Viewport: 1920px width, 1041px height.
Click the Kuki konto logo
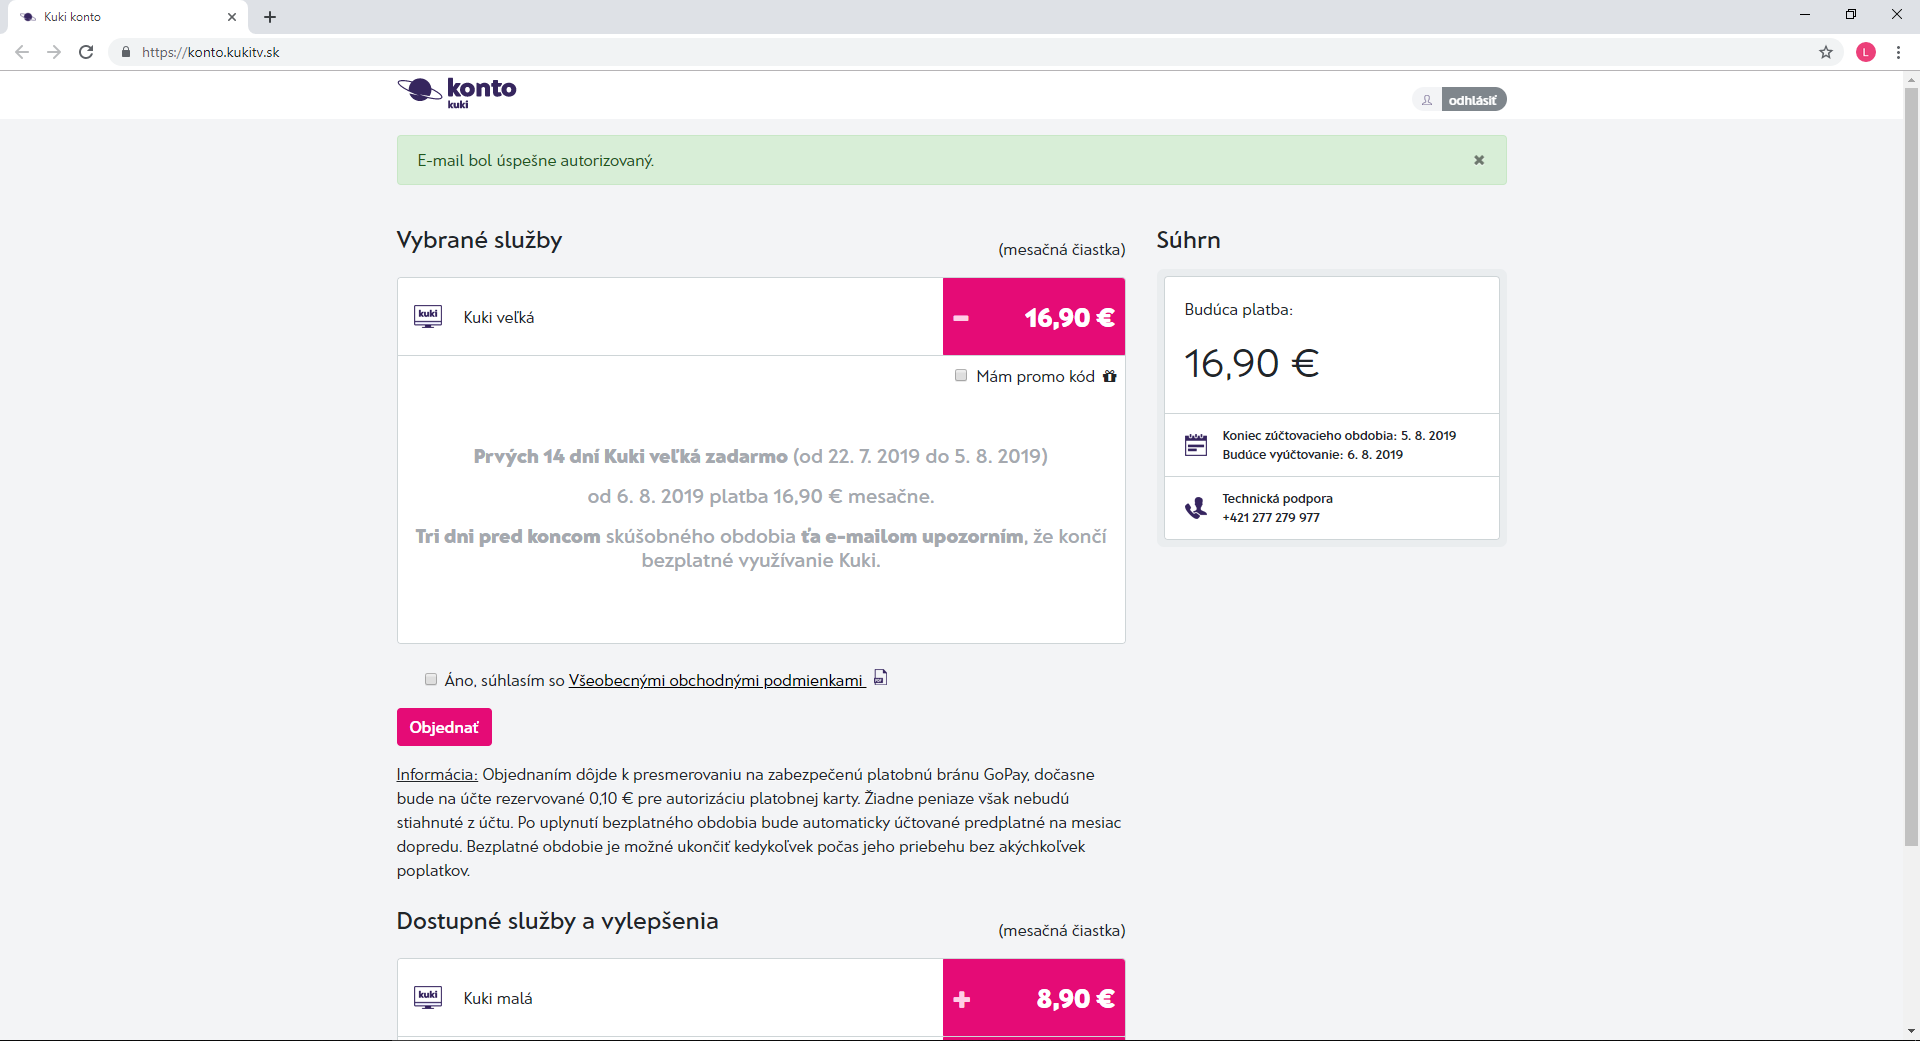[457, 92]
